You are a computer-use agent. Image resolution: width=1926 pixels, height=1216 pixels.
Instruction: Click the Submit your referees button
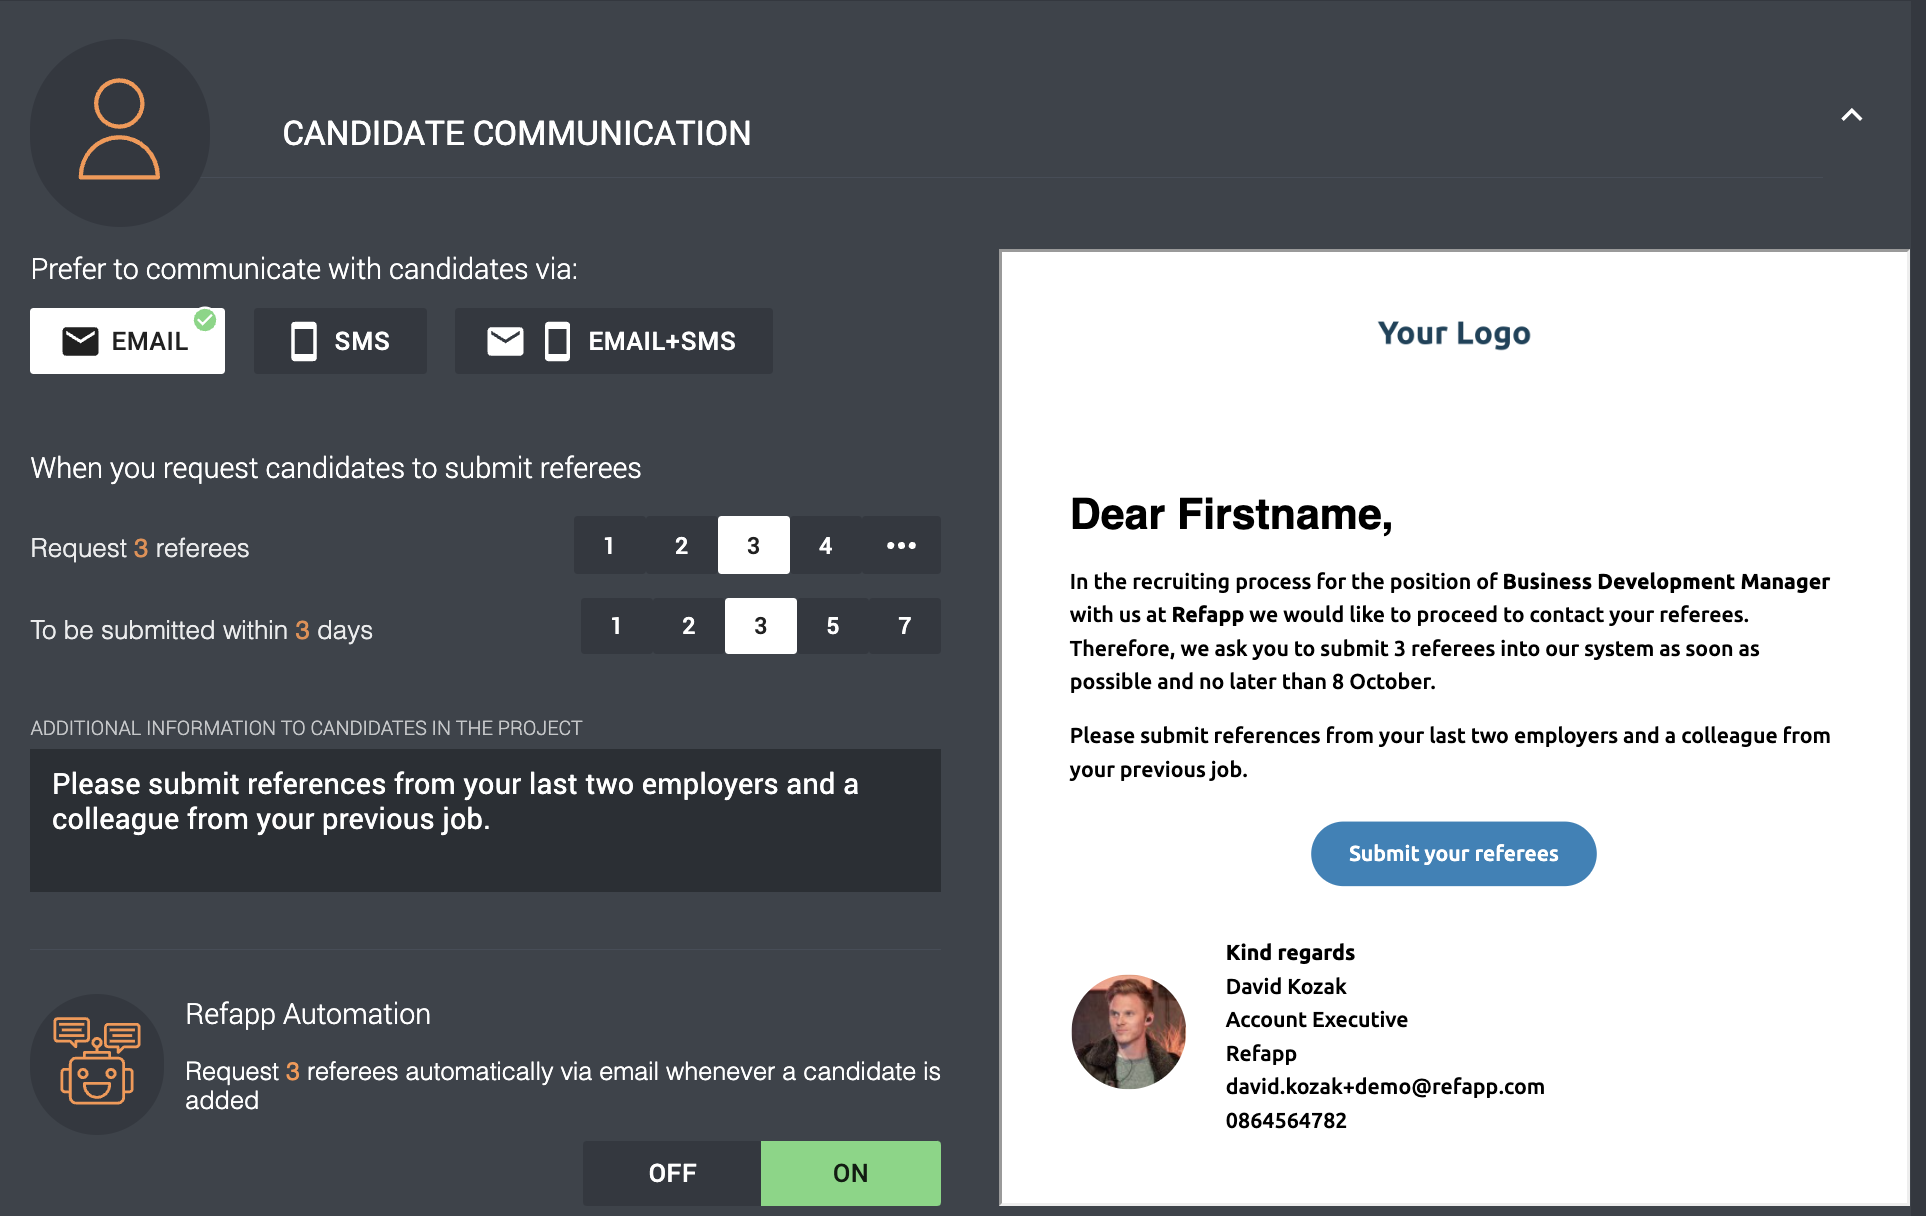click(1452, 853)
